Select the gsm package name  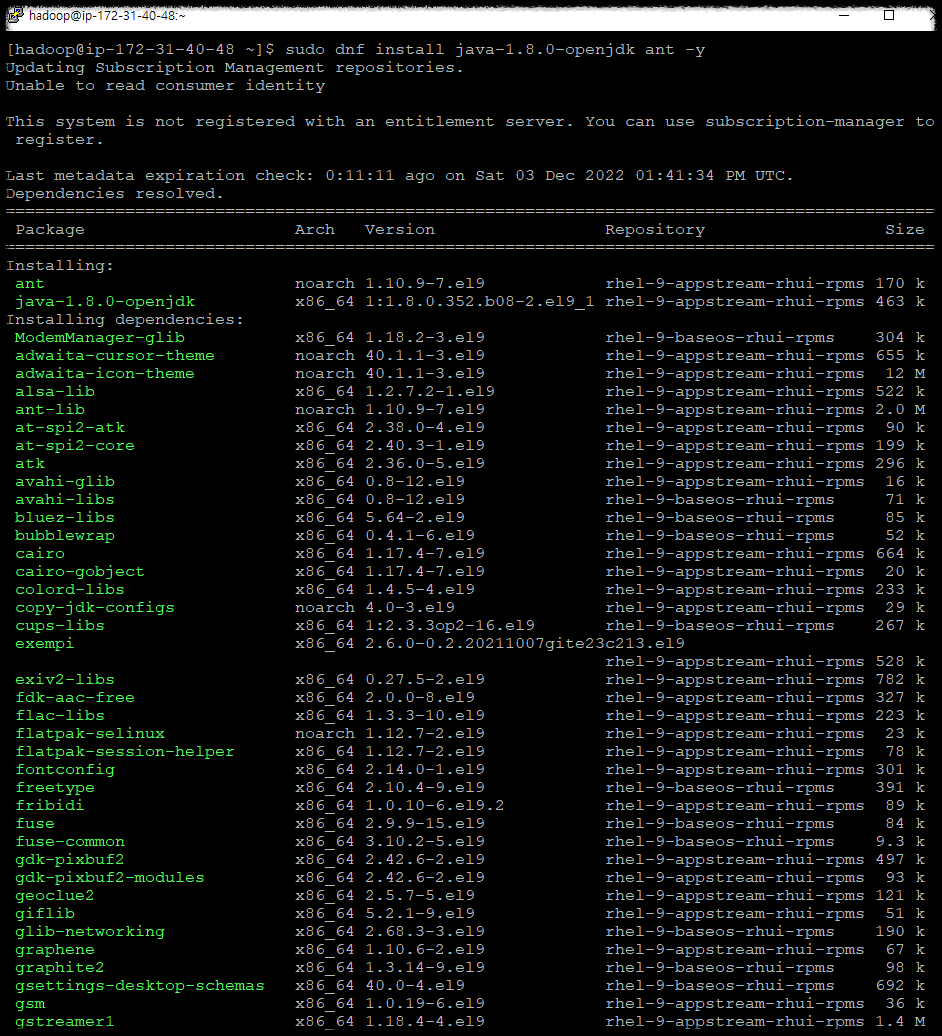(30, 1004)
